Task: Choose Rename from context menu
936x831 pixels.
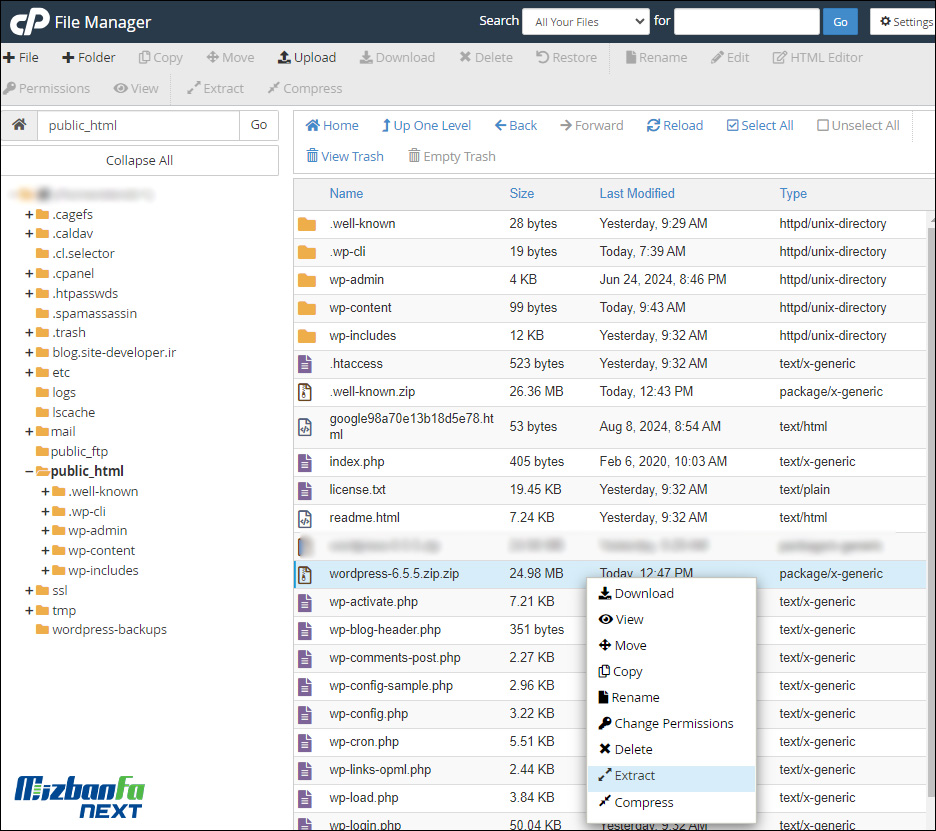Action: tap(671, 697)
